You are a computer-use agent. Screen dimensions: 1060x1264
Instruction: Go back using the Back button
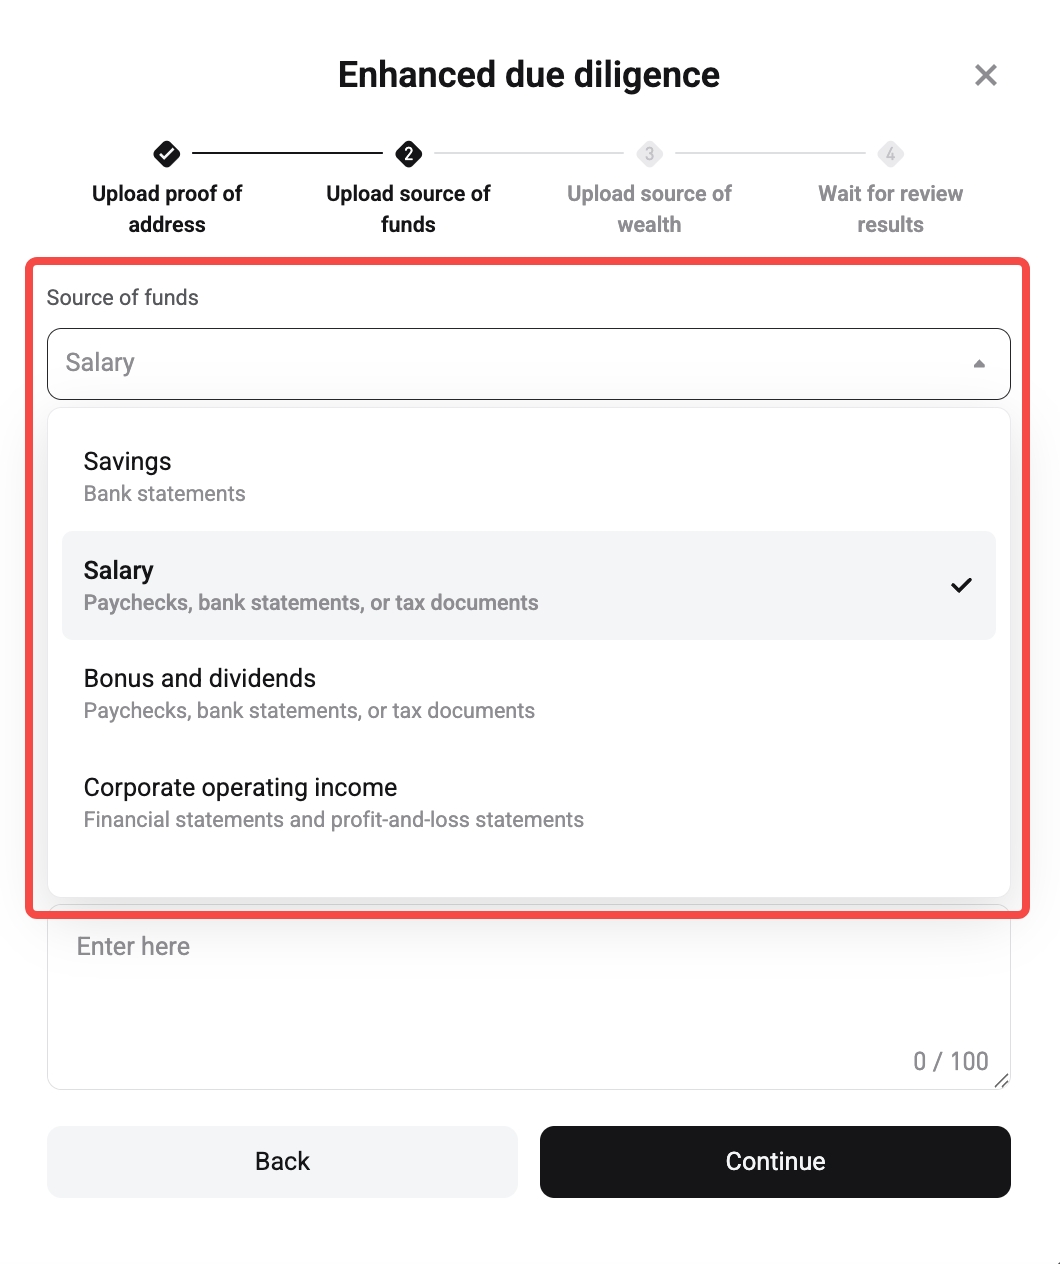[x=281, y=1161]
